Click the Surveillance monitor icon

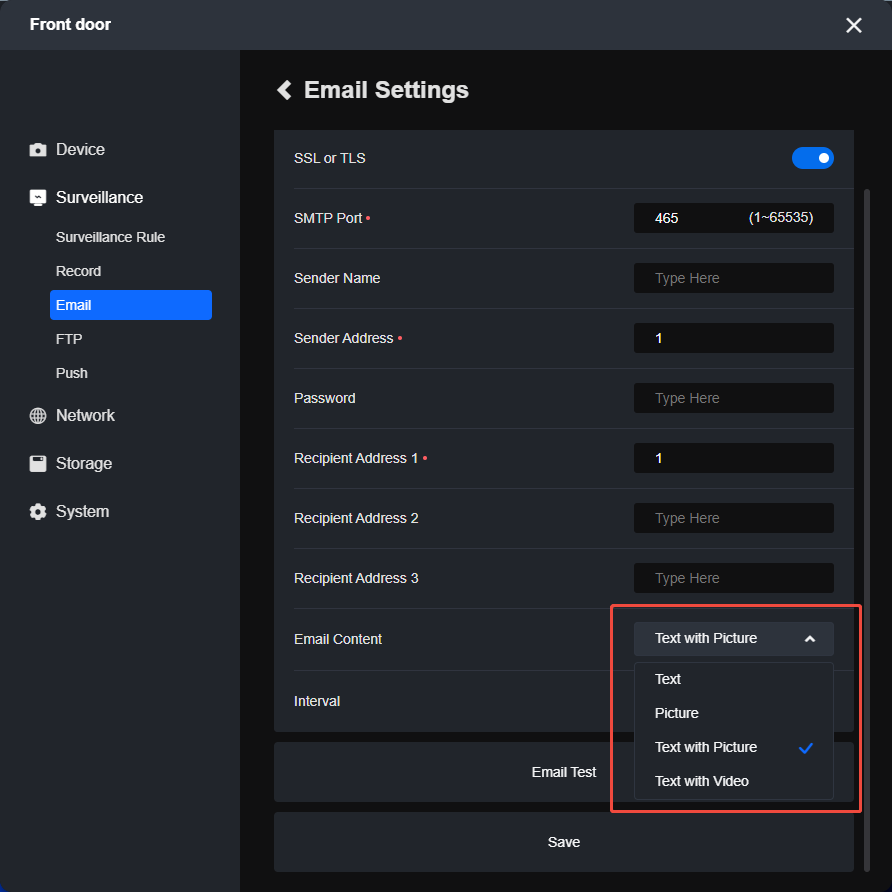pyautogui.click(x=38, y=197)
